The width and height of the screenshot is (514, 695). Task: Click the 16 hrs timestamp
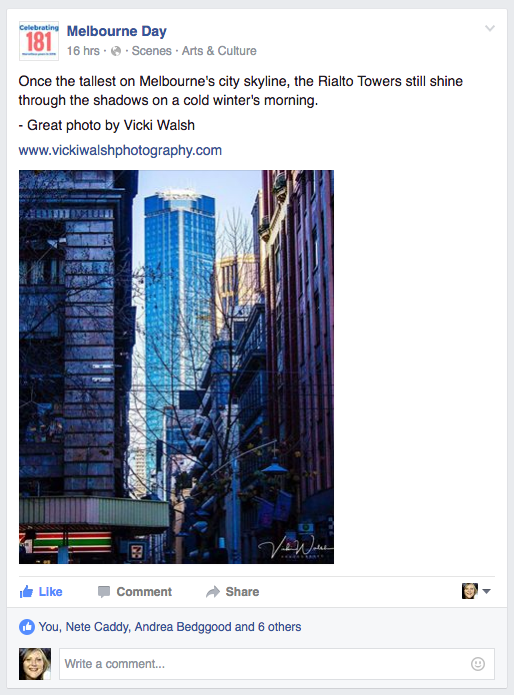[x=83, y=51]
